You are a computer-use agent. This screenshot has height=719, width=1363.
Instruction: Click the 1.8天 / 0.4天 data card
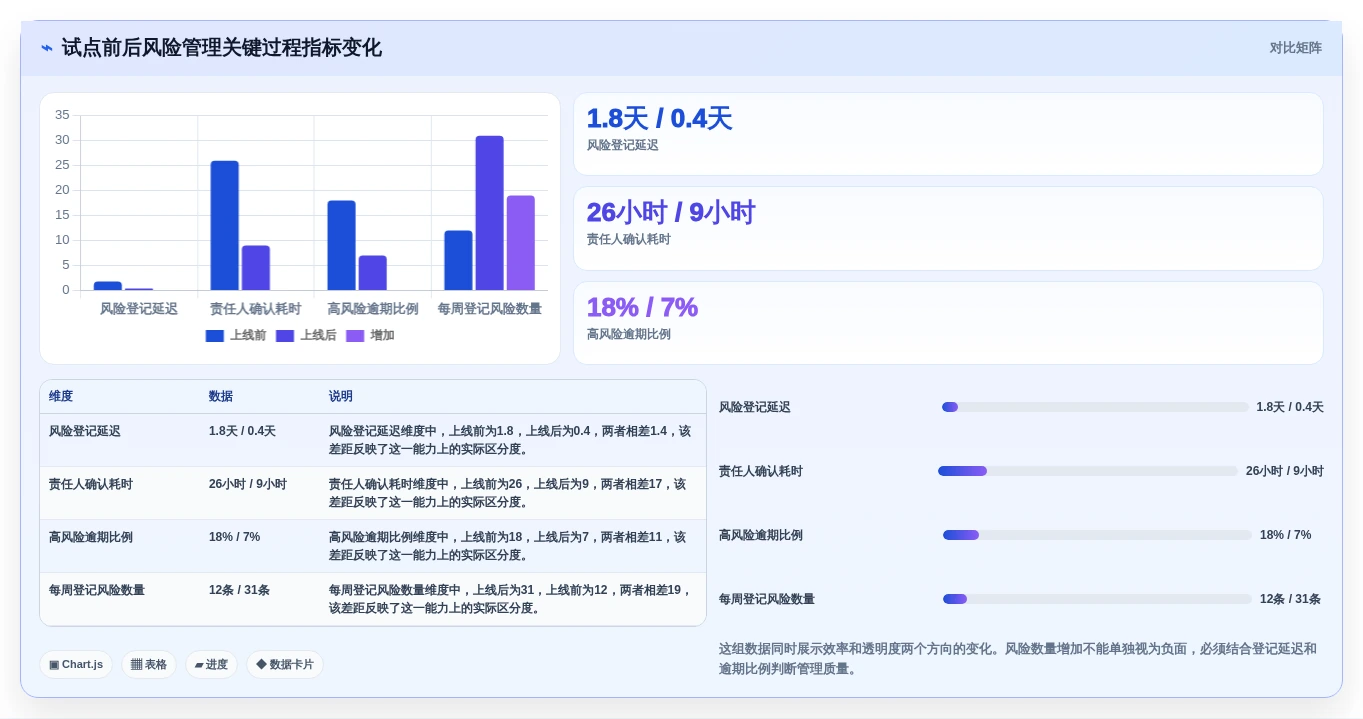coord(948,134)
